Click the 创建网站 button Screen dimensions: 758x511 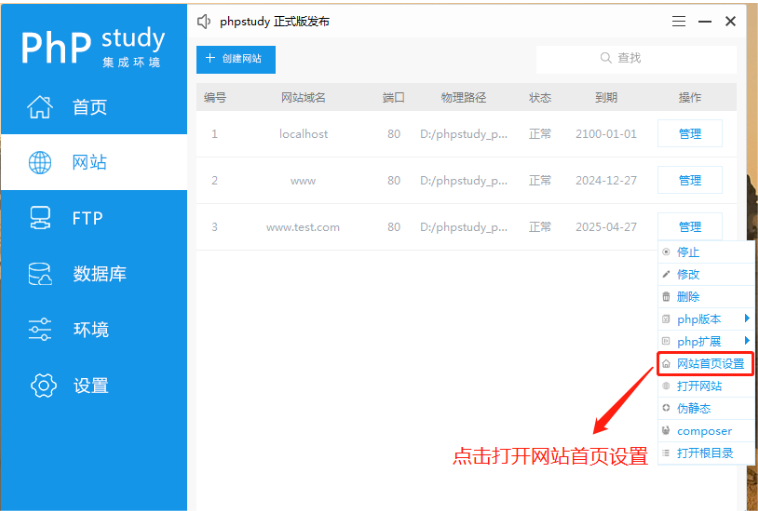(x=236, y=59)
